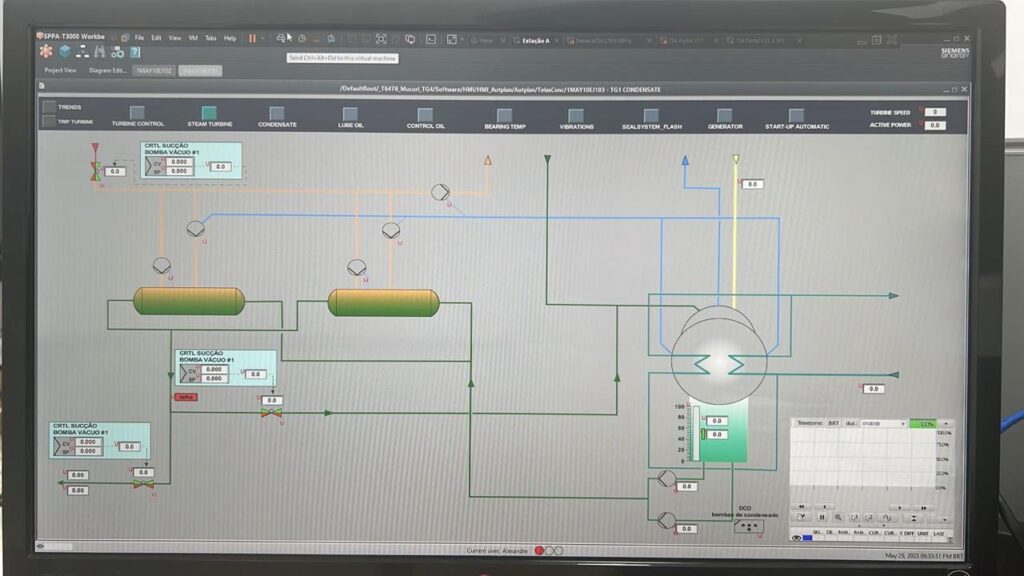Open the SEALSYSTEM_FLASH screen button

(651, 116)
